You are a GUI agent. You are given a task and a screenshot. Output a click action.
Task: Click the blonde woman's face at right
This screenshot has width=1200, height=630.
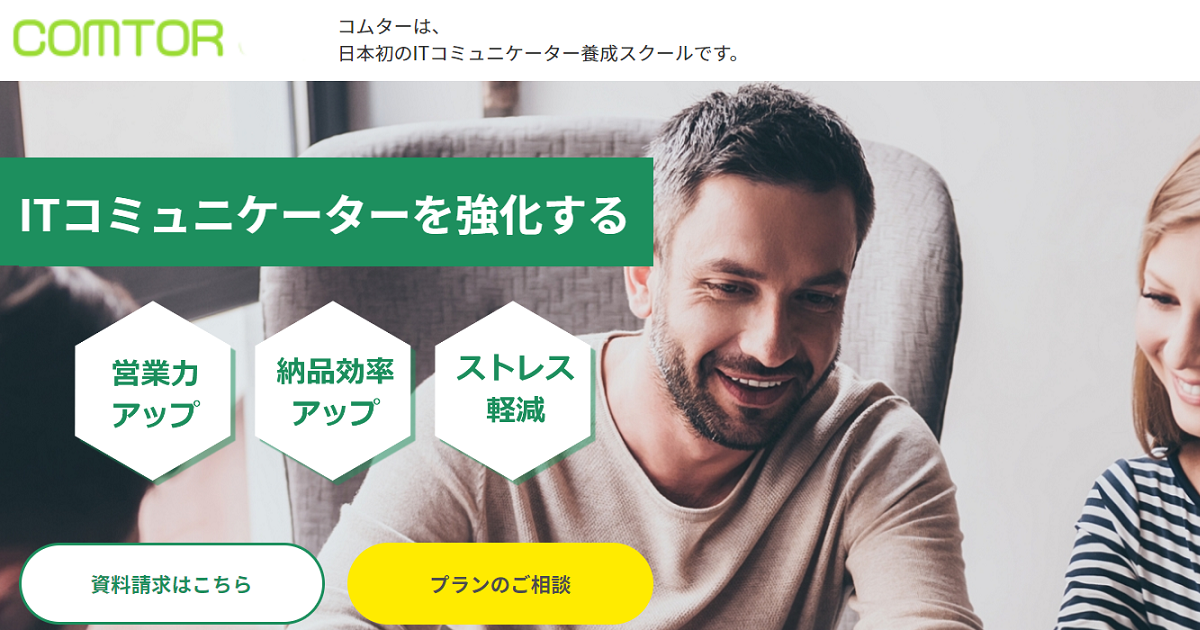(x=1175, y=320)
